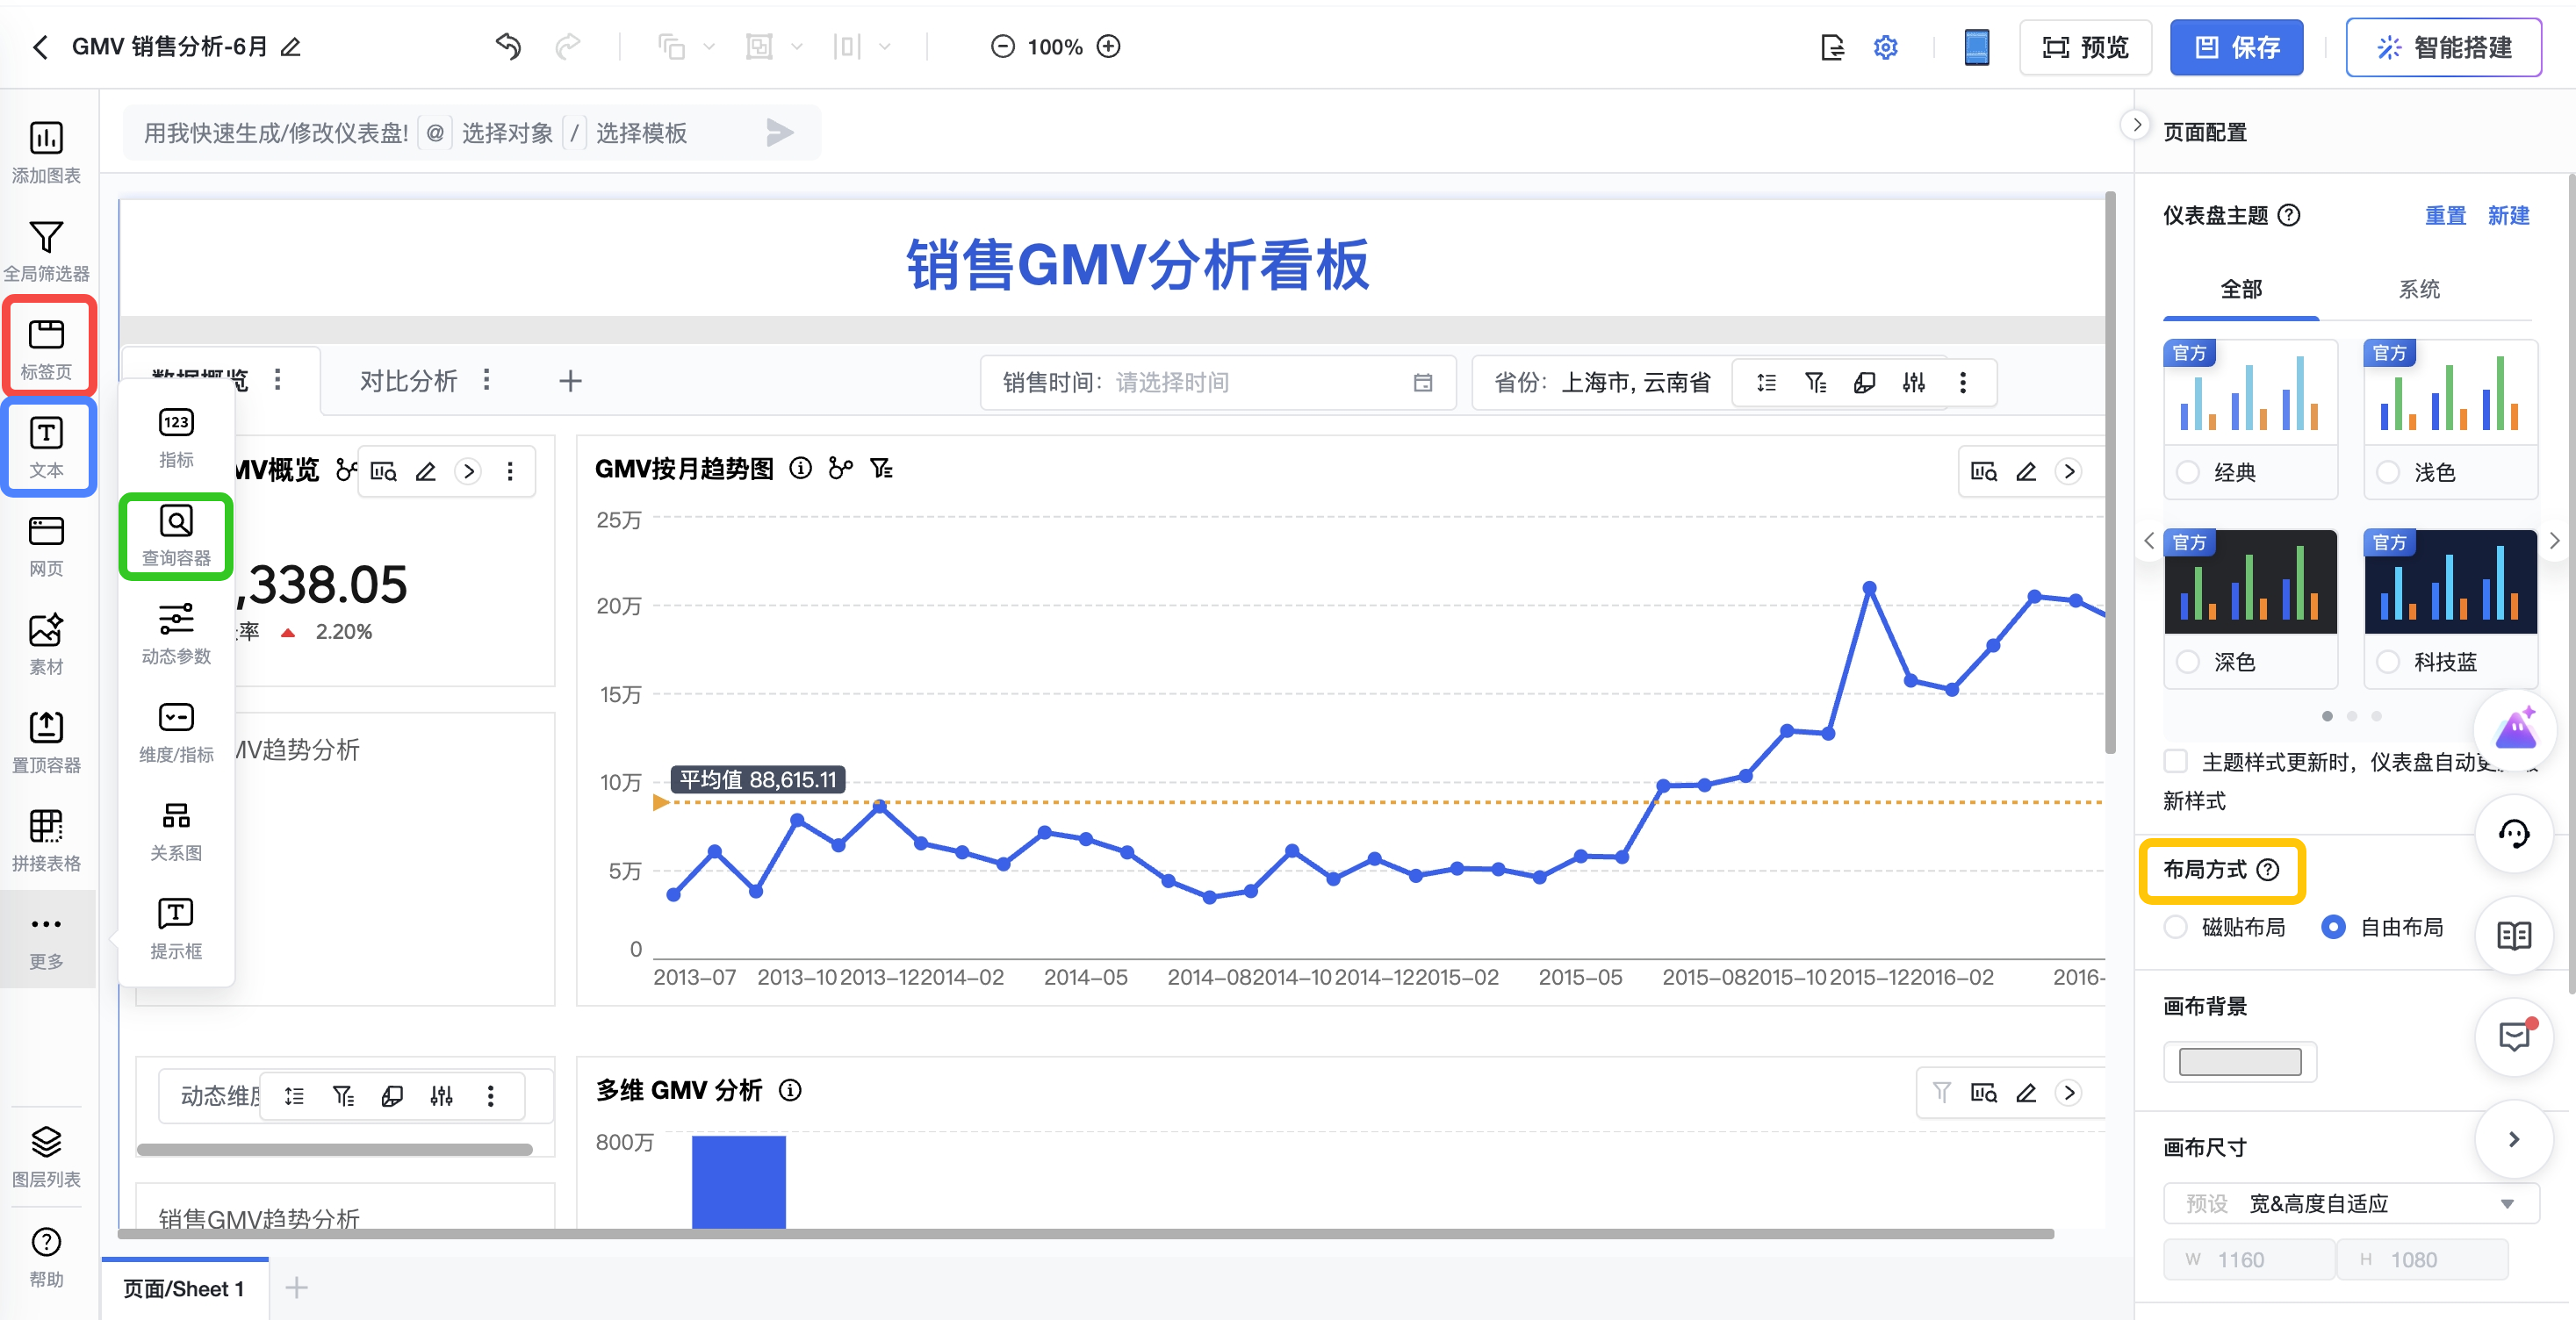Click the 重置 theme link

pyautogui.click(x=2444, y=216)
